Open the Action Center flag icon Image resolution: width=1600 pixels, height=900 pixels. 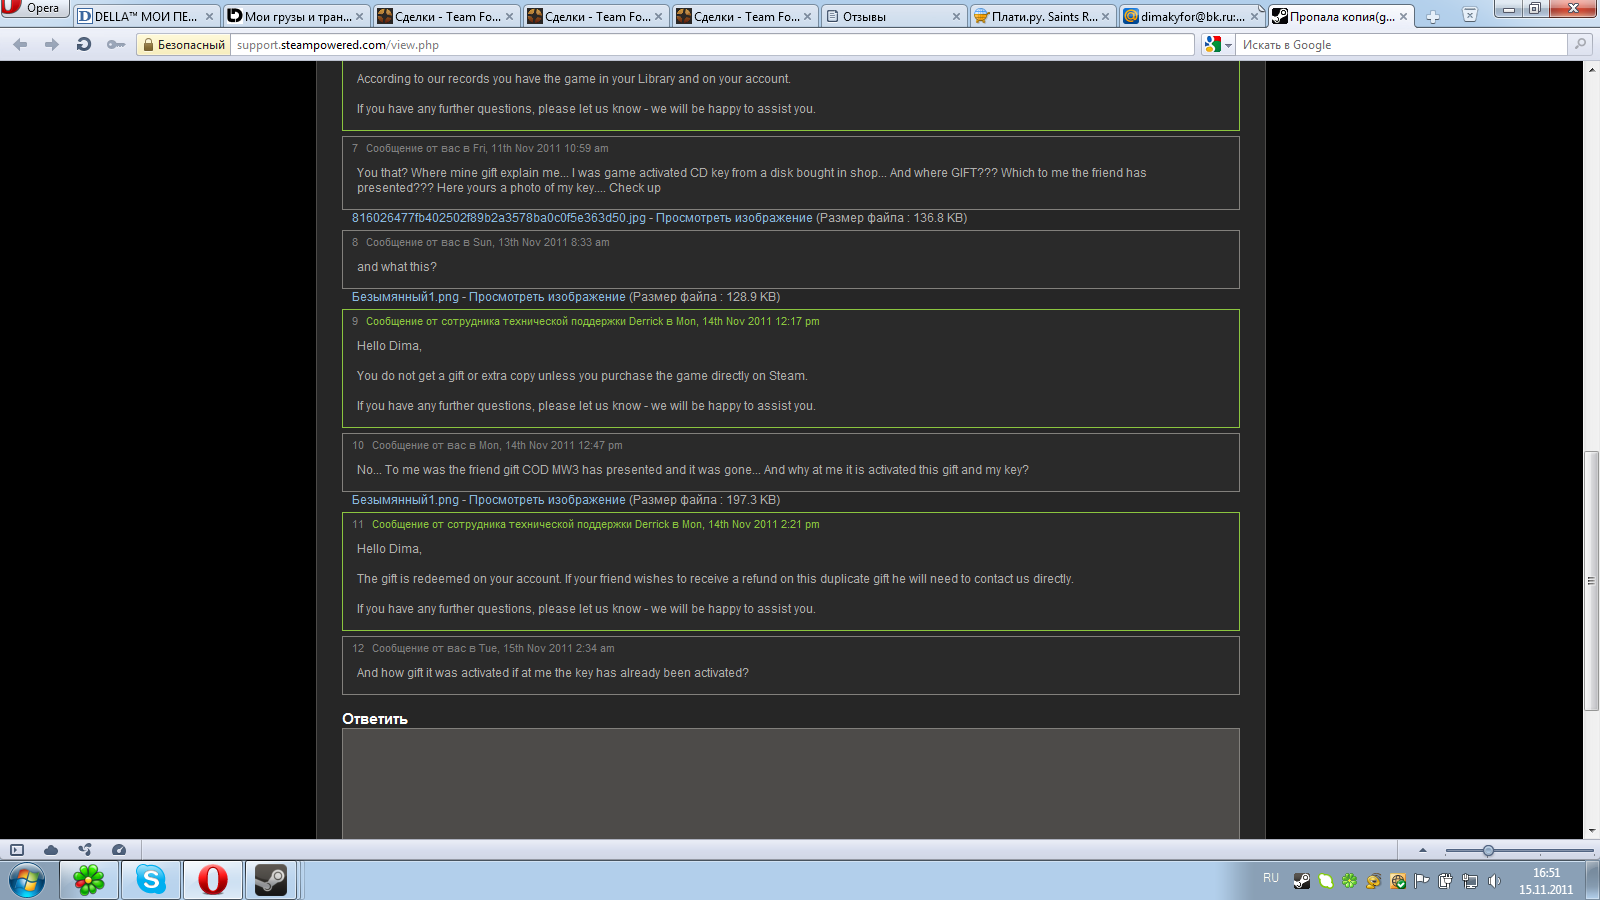click(1422, 881)
